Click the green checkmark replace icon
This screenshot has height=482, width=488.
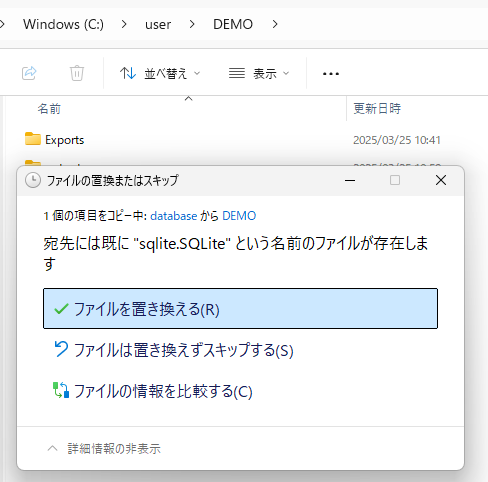[61, 309]
